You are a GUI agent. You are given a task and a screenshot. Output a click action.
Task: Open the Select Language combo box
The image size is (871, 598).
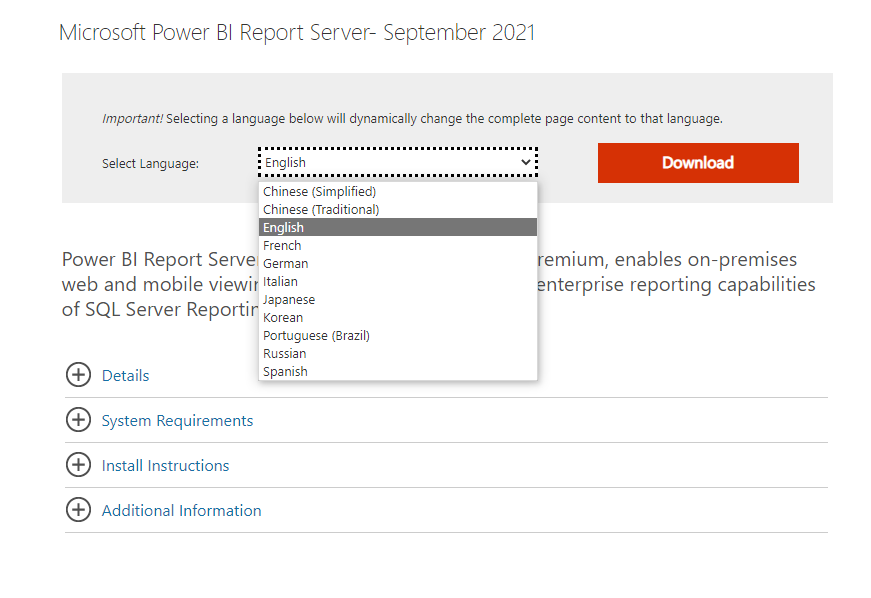click(x=398, y=162)
